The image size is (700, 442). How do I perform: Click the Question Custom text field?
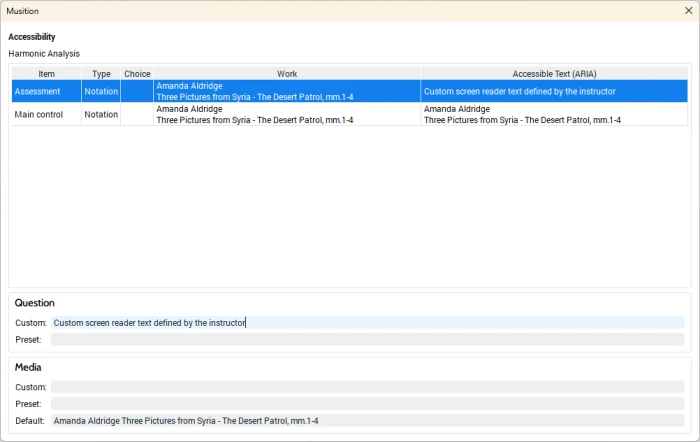tap(367, 323)
